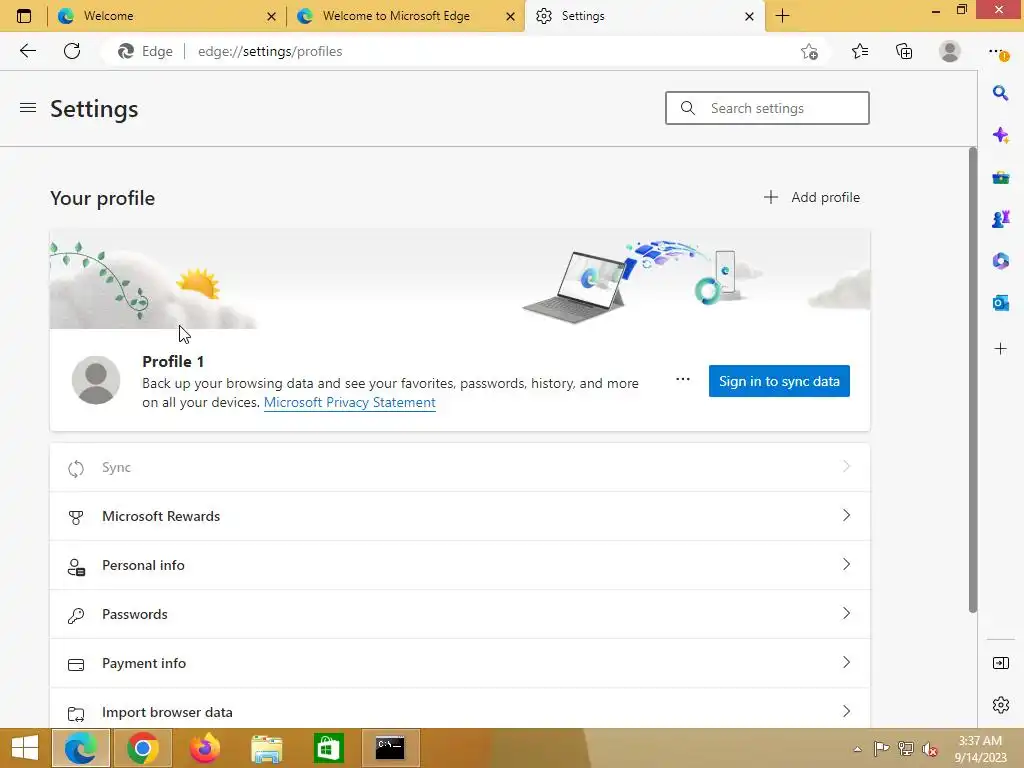
Task: Expand the Microsoft Rewards row chevron
Action: coord(846,515)
